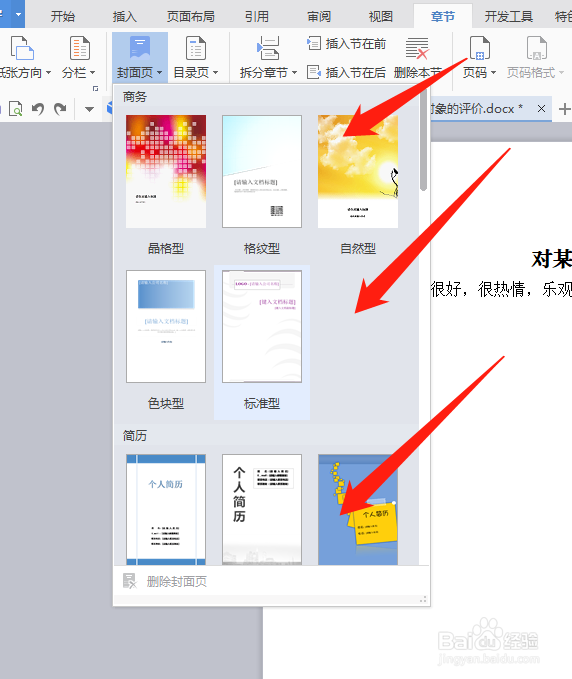Undo the last action
The image size is (572, 679).
[x=38, y=109]
